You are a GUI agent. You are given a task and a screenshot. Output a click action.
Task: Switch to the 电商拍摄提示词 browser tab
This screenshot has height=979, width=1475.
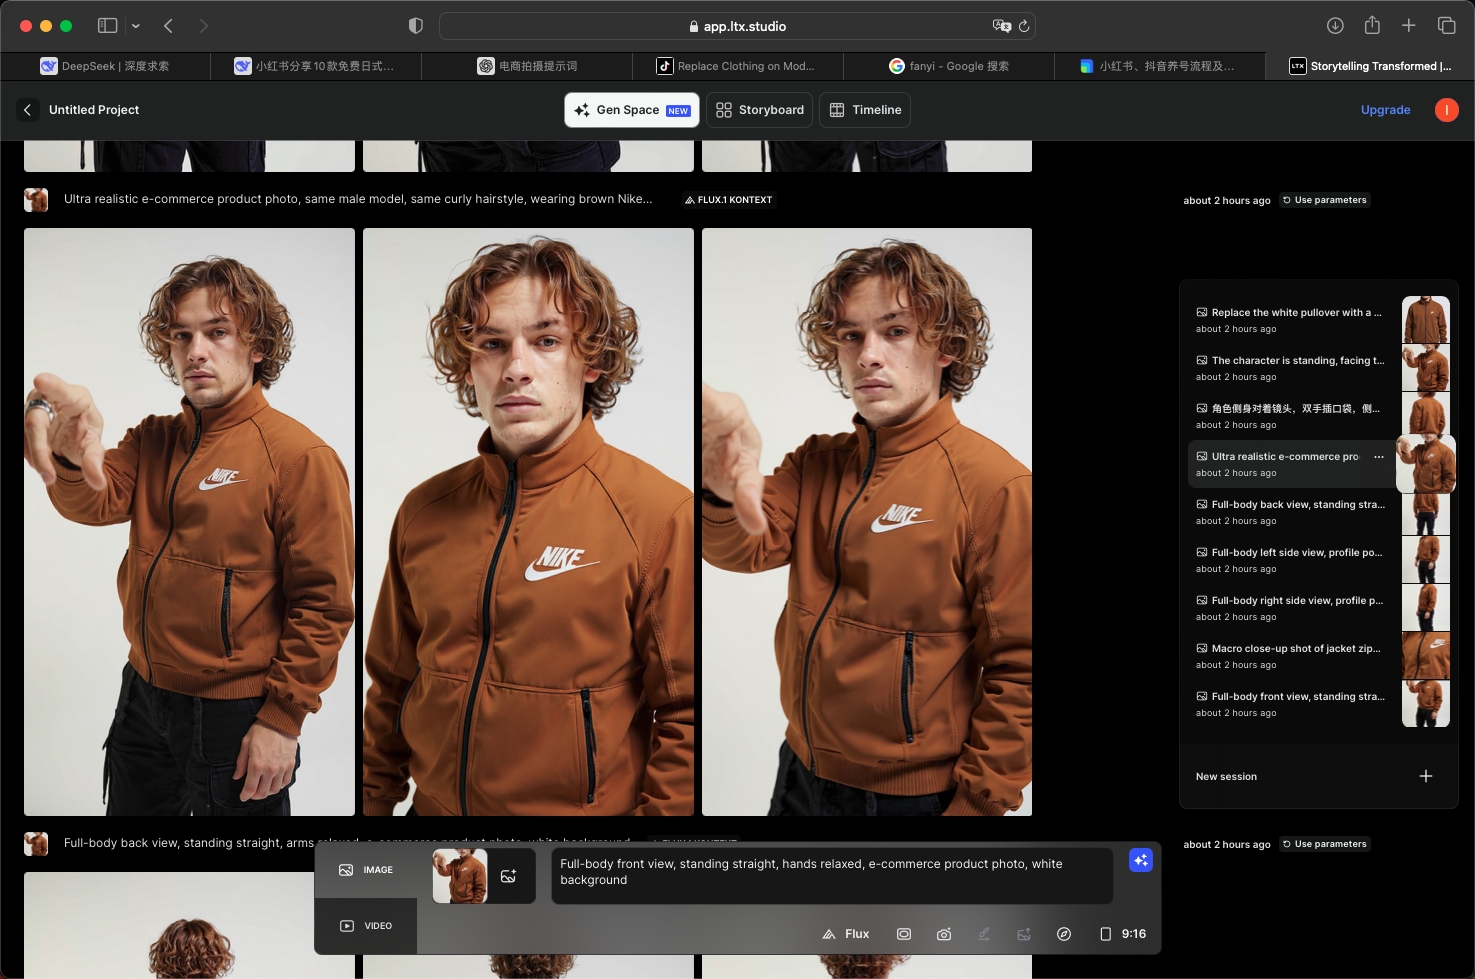click(x=527, y=66)
